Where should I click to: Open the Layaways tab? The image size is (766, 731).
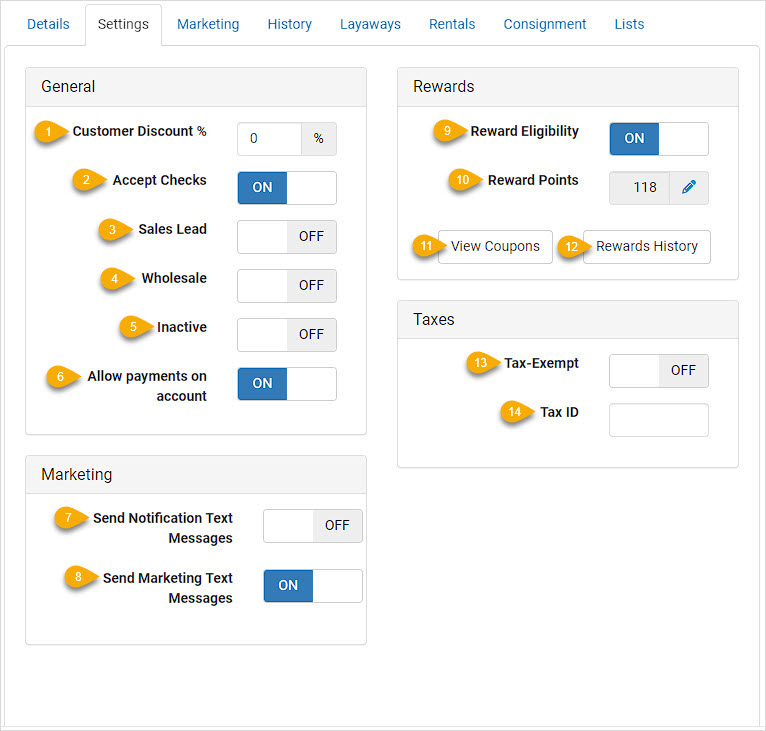(x=370, y=24)
